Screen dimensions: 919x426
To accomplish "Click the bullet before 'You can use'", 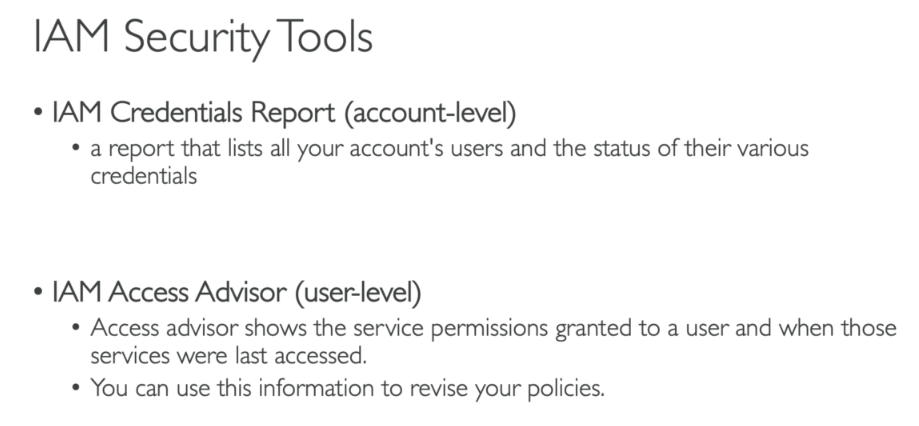I will (76, 387).
